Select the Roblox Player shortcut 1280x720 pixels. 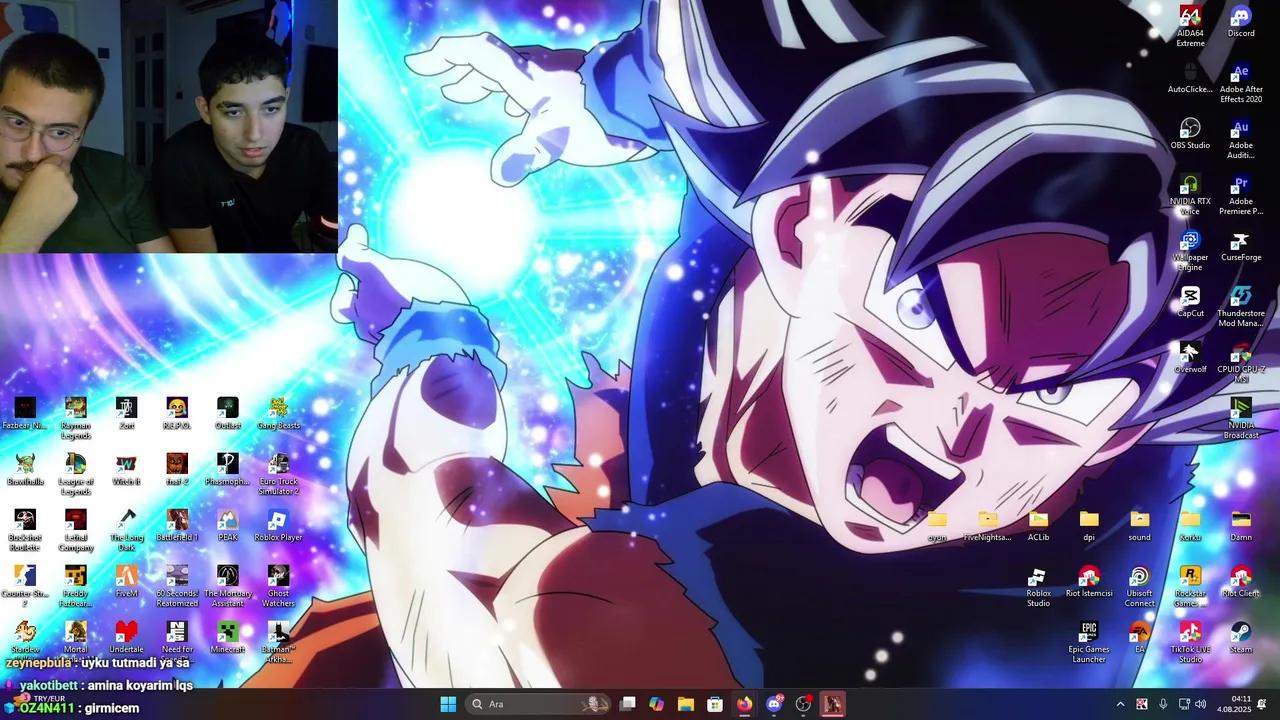(x=278, y=526)
